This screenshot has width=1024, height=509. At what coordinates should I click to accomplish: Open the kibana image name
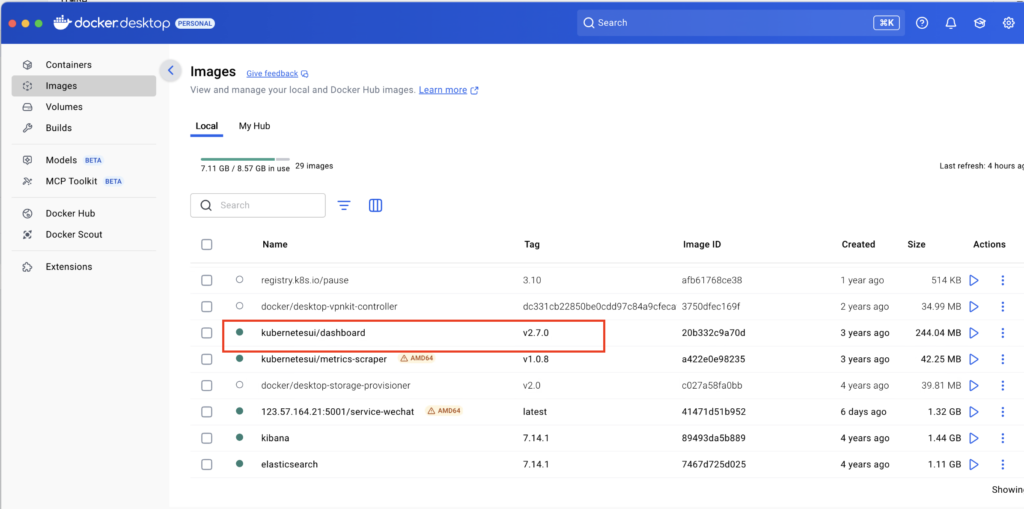(x=275, y=438)
